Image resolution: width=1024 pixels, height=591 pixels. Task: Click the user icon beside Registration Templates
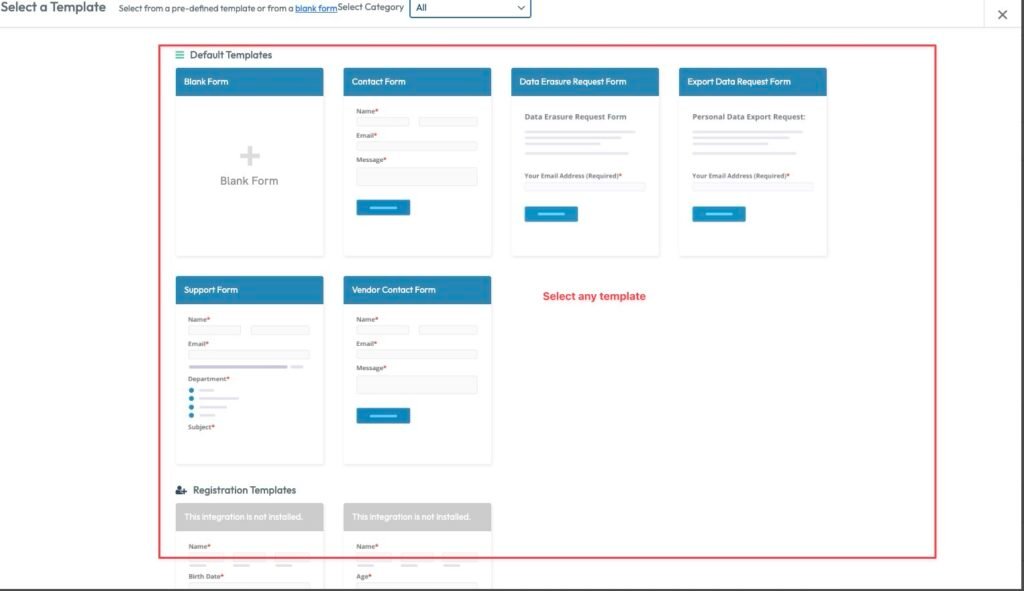click(x=181, y=490)
